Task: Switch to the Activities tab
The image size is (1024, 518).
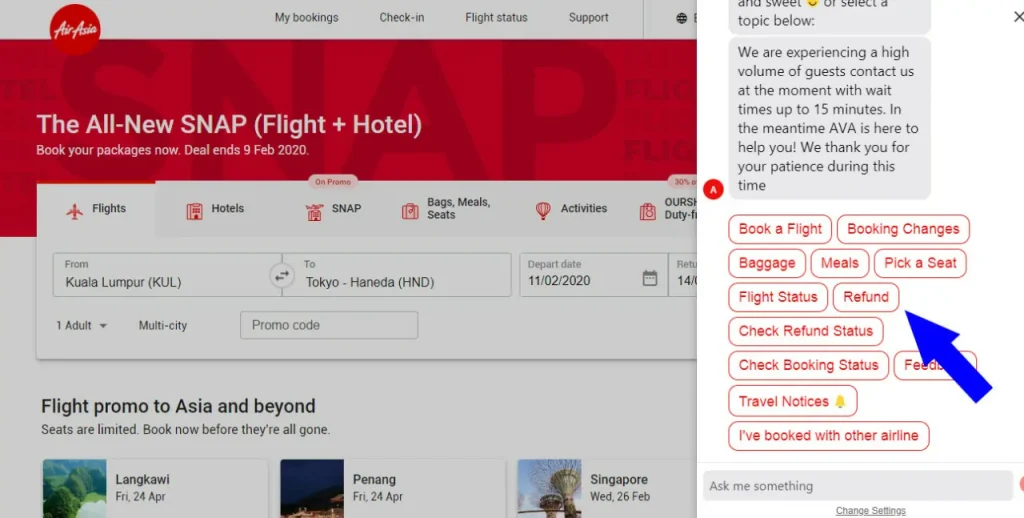Action: pos(571,210)
